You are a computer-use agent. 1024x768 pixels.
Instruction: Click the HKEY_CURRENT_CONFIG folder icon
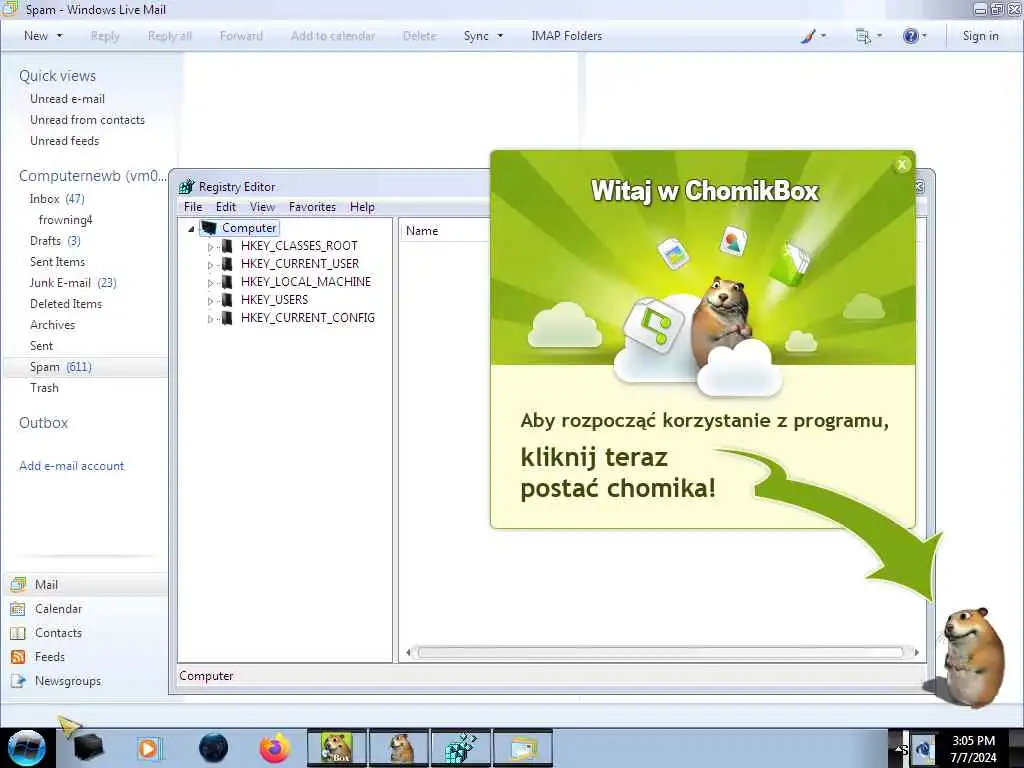pyautogui.click(x=227, y=318)
